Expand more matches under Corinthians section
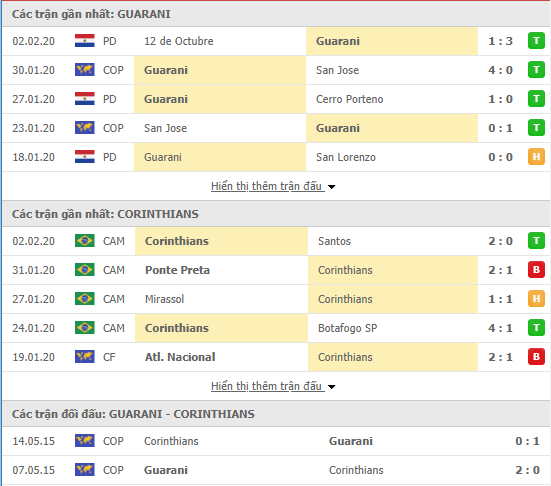Screen dimensions: 551x486 tap(267, 386)
